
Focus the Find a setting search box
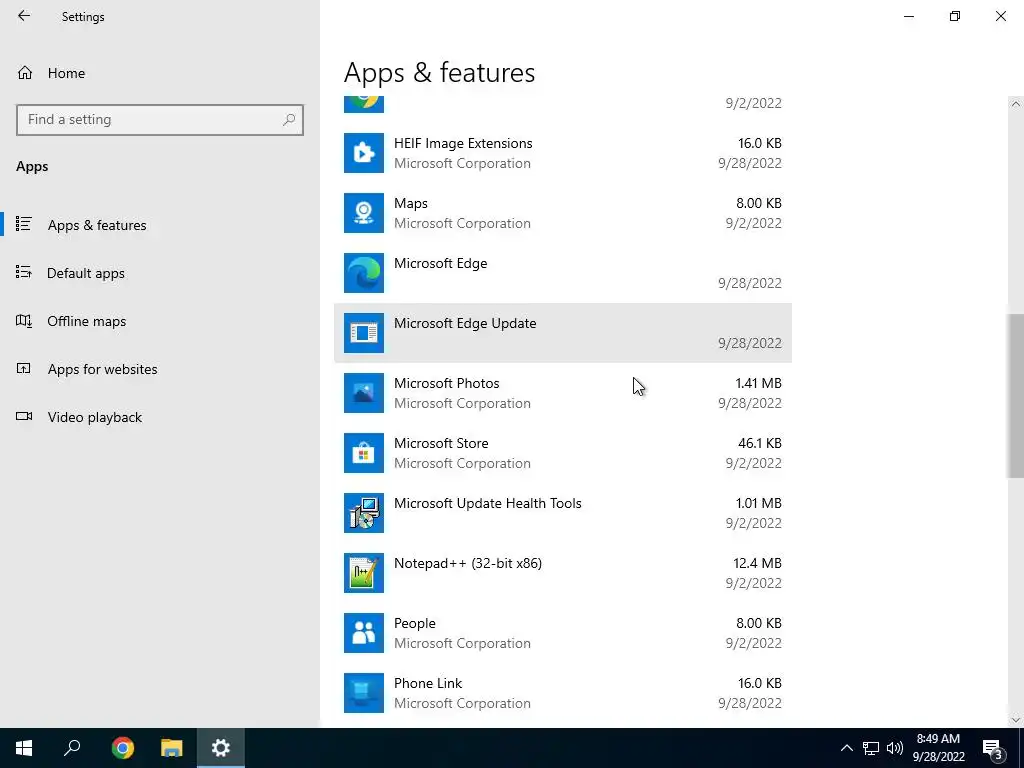(x=160, y=120)
